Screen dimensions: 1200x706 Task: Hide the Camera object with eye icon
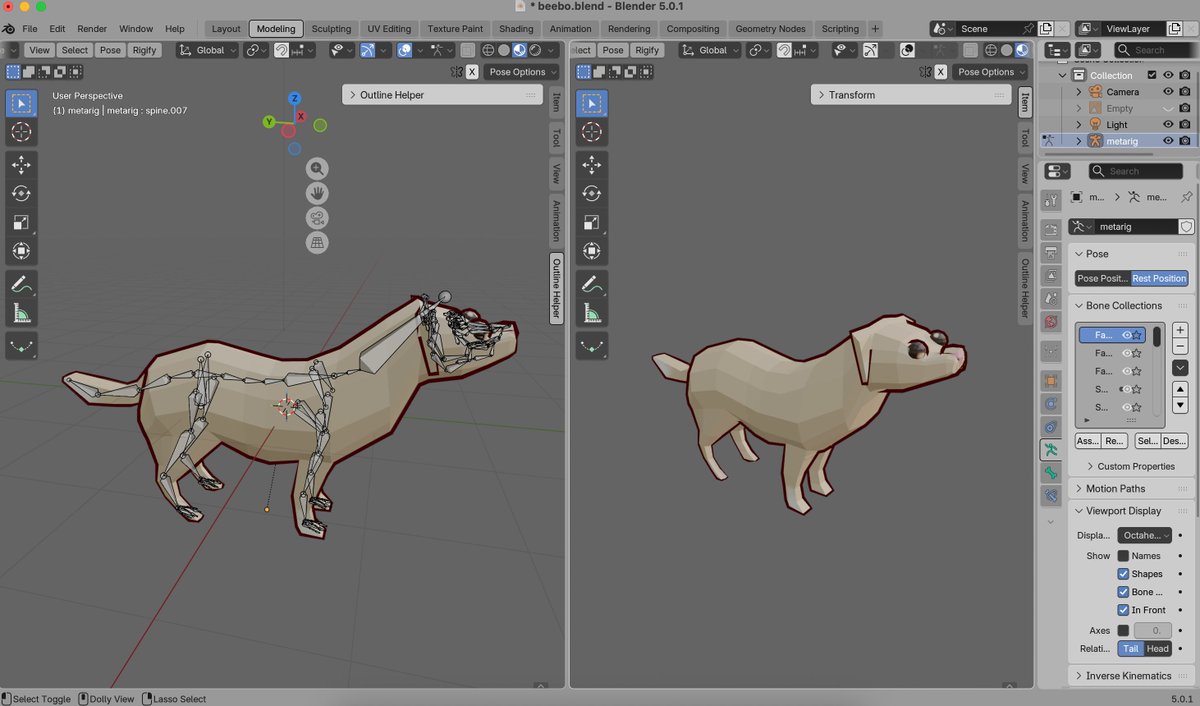coord(1167,92)
